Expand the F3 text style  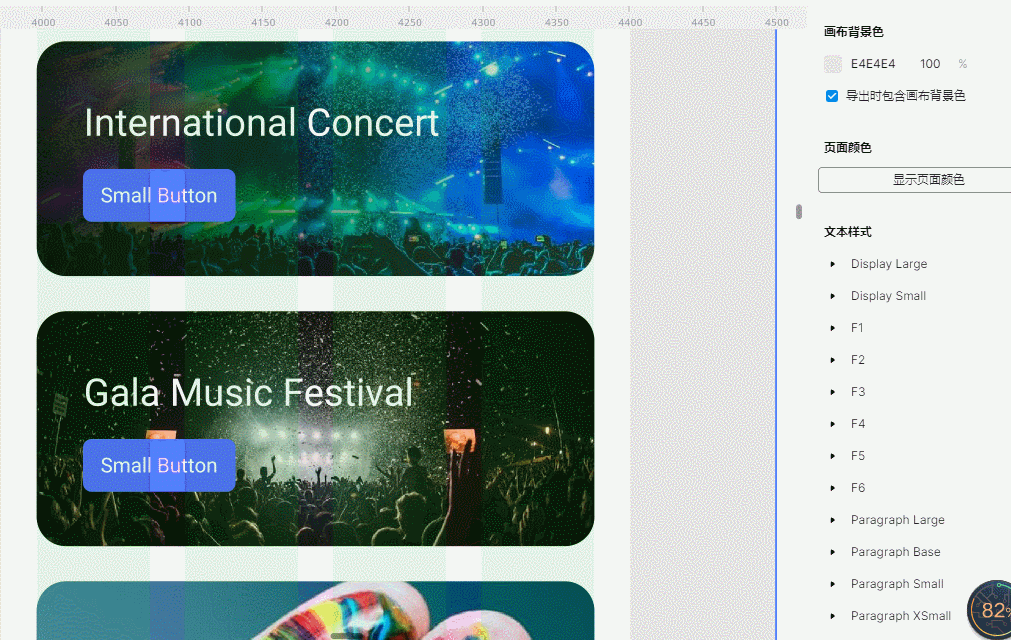tap(833, 392)
